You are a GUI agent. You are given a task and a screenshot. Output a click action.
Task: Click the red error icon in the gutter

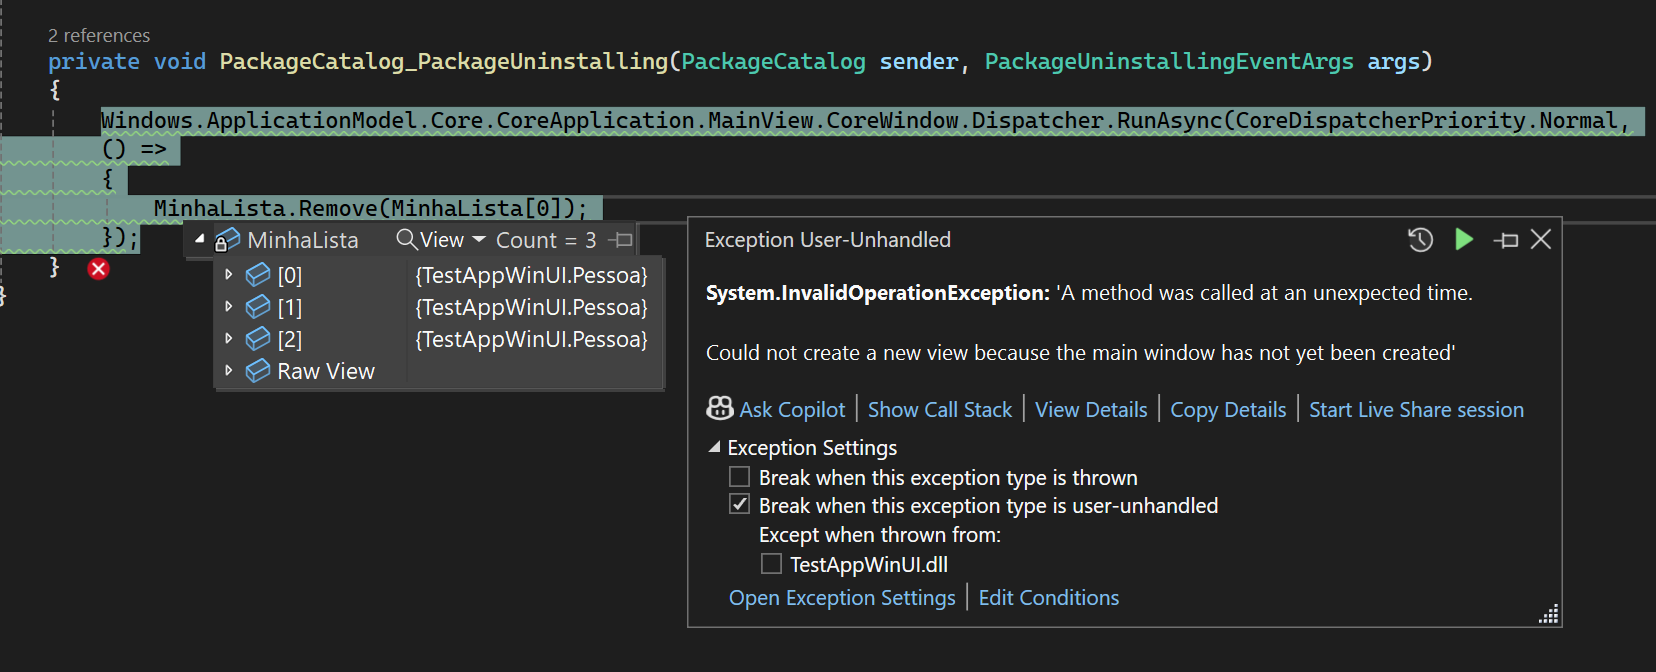(98, 269)
